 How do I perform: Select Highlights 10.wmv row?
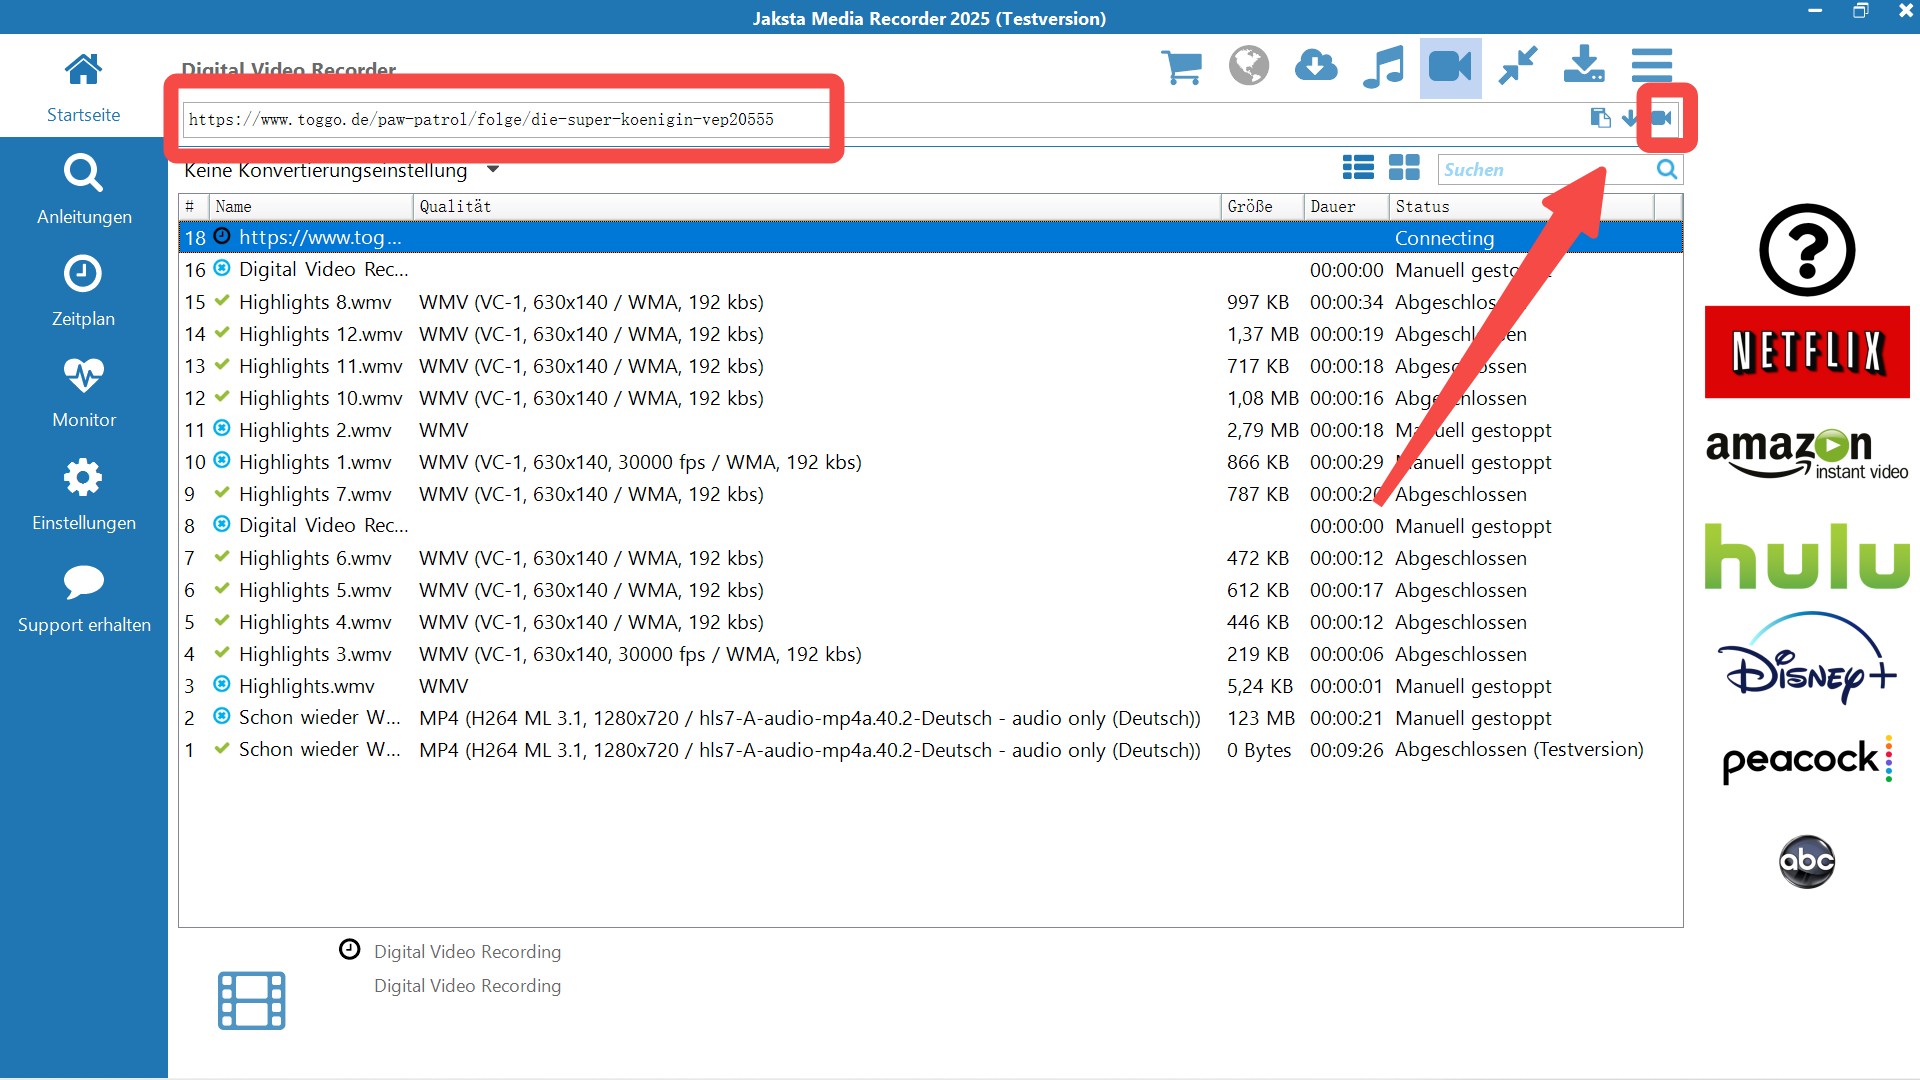(x=930, y=398)
